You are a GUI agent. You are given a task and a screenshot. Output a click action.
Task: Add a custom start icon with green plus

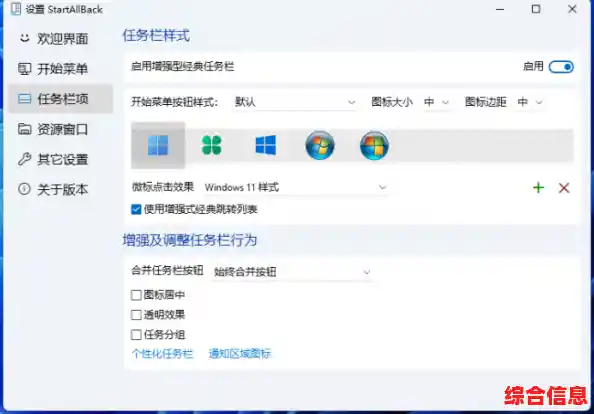pyautogui.click(x=538, y=187)
